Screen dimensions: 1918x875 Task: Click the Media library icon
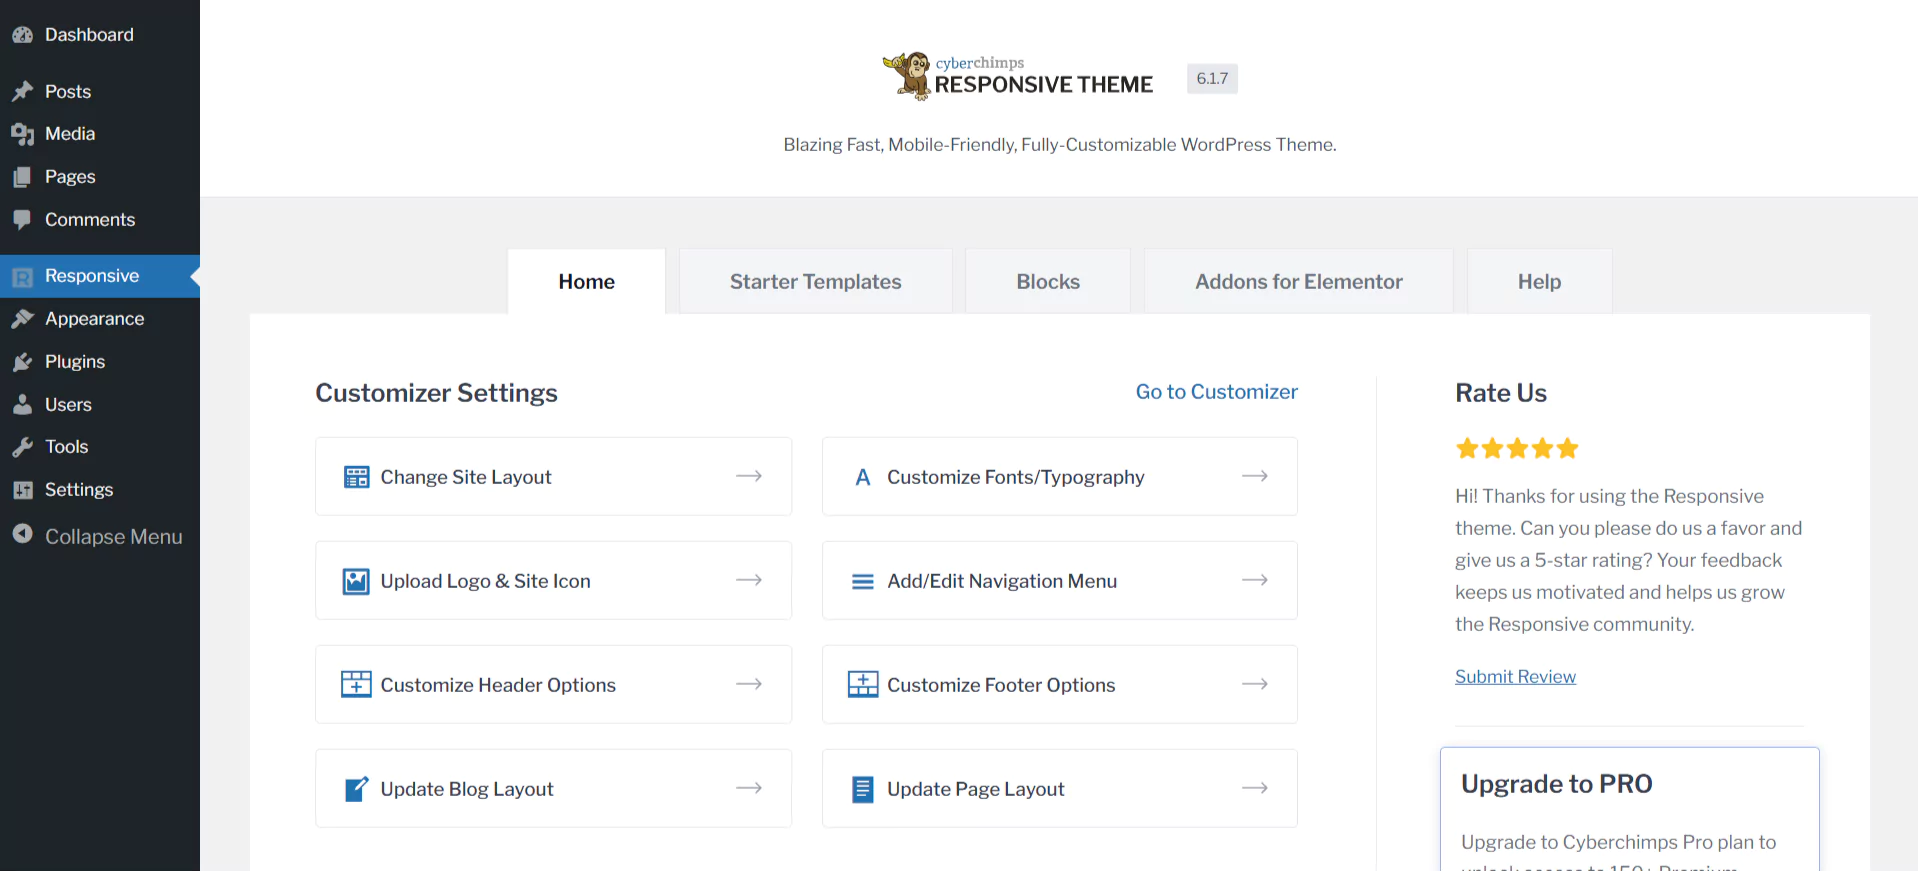(23, 134)
